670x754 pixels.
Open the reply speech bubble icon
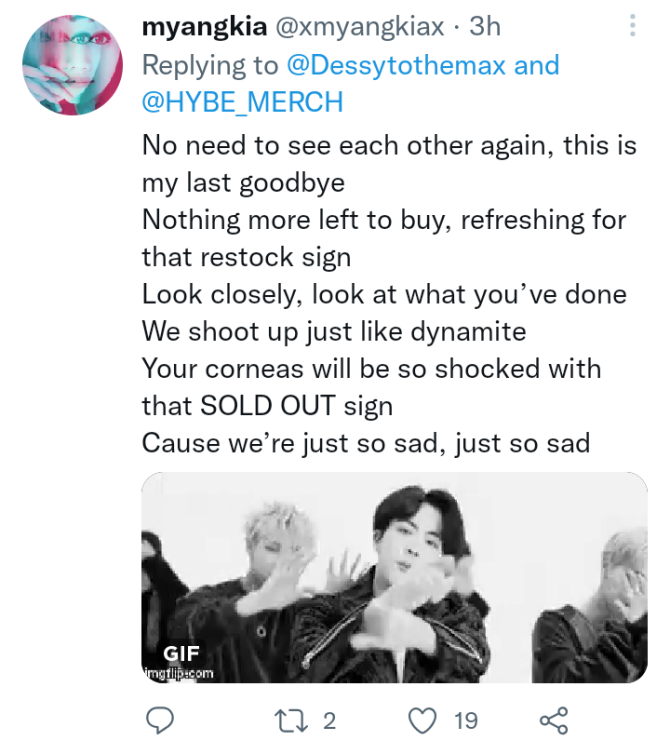pyautogui.click(x=160, y=720)
